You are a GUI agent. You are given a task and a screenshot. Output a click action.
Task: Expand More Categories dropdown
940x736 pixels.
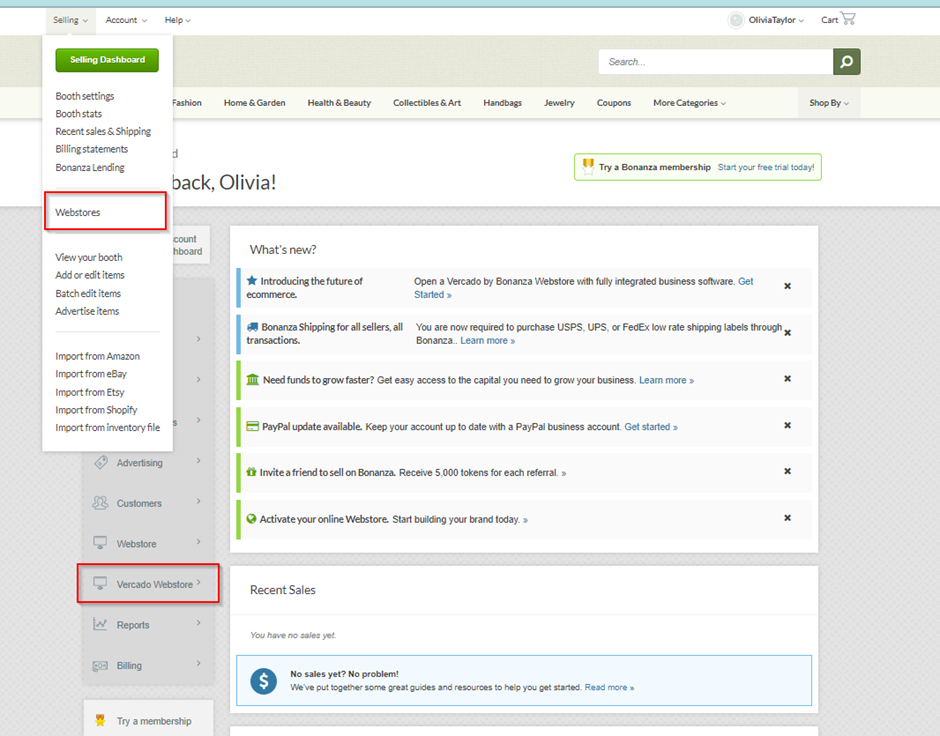point(689,102)
